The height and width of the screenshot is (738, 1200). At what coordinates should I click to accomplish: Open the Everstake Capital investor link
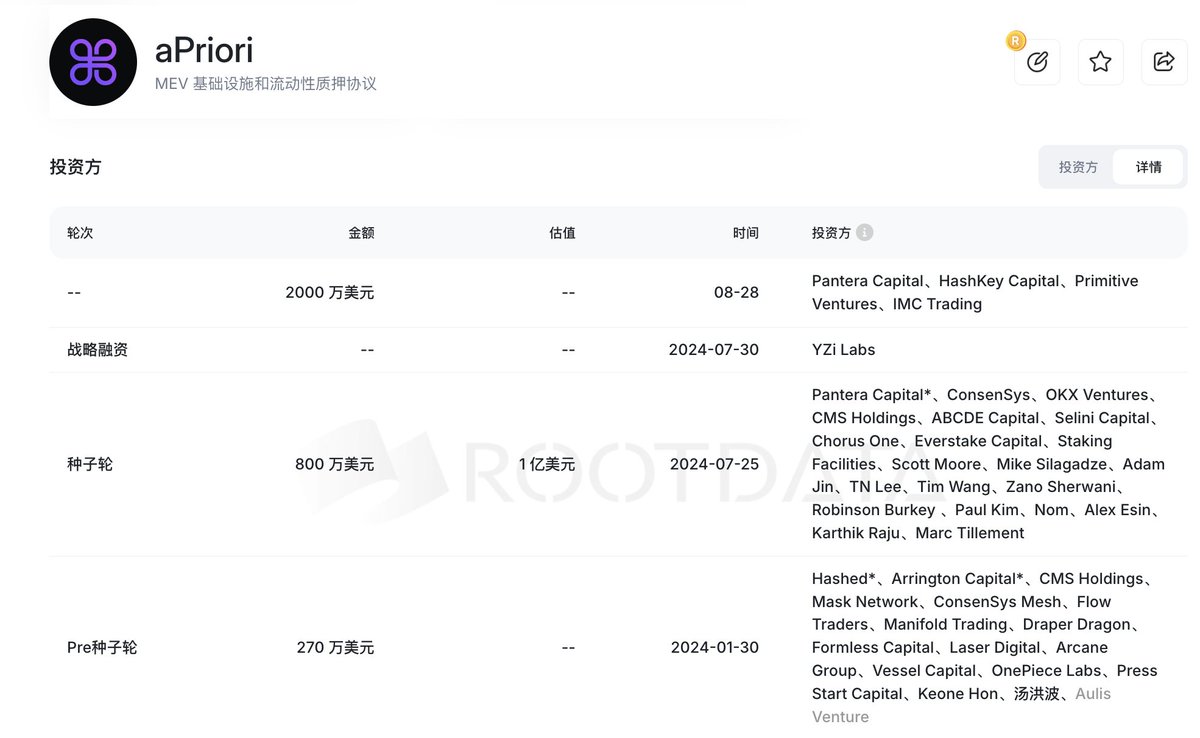(977, 441)
